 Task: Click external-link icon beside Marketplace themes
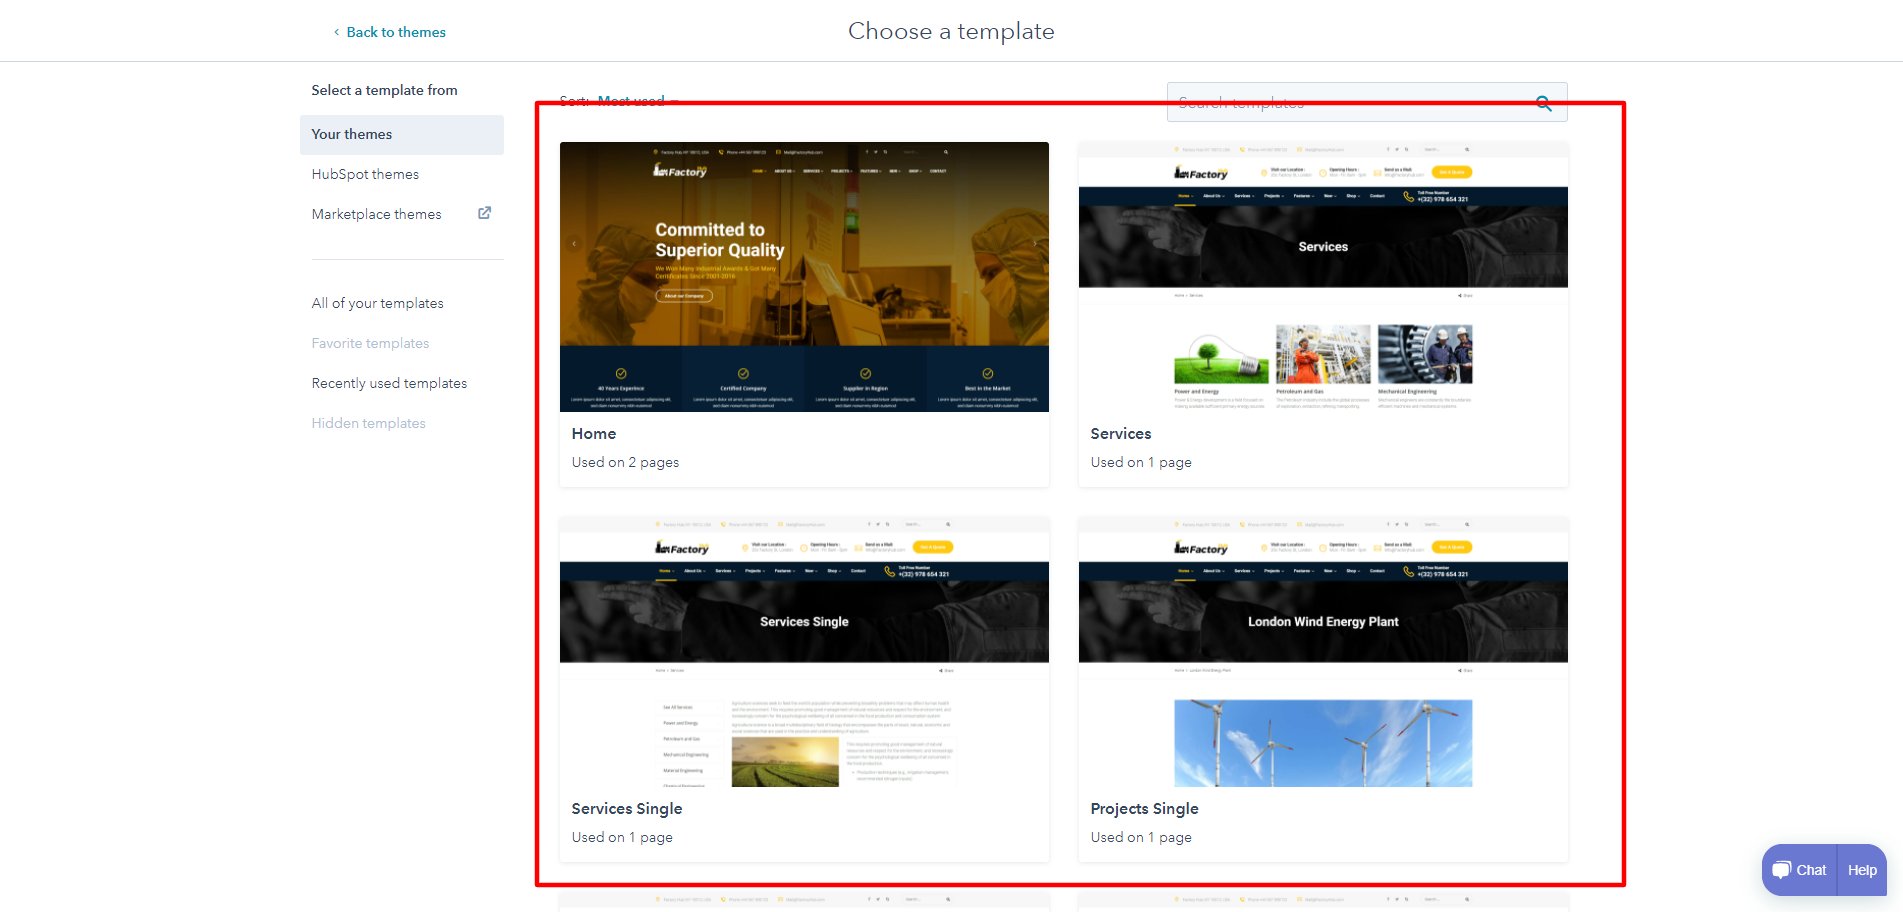click(x=484, y=213)
